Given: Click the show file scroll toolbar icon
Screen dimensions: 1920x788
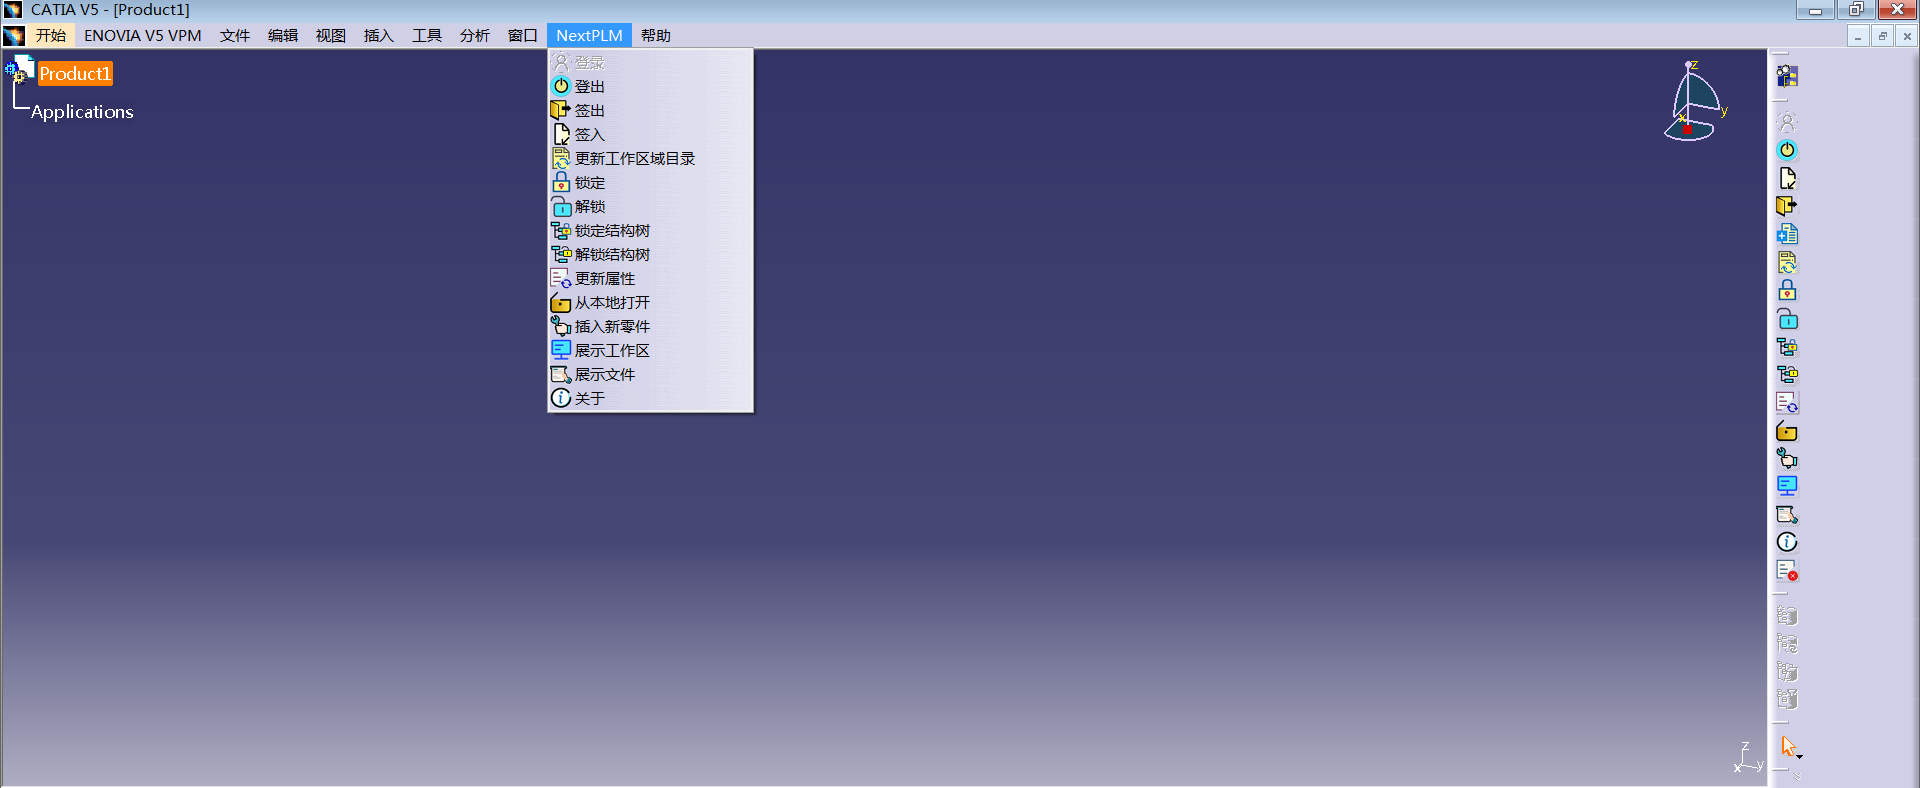Looking at the screenshot, I should (1787, 514).
